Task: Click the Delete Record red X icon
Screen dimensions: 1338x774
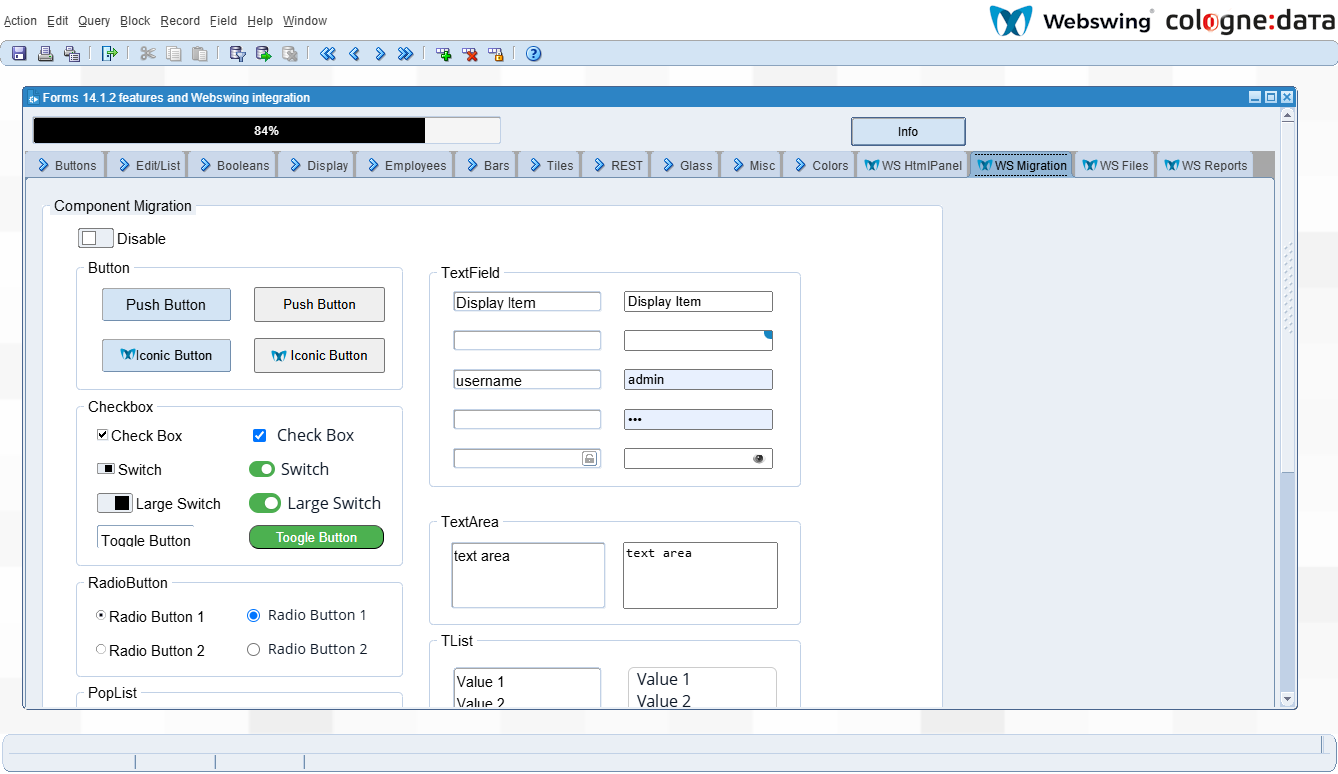Action: point(470,54)
